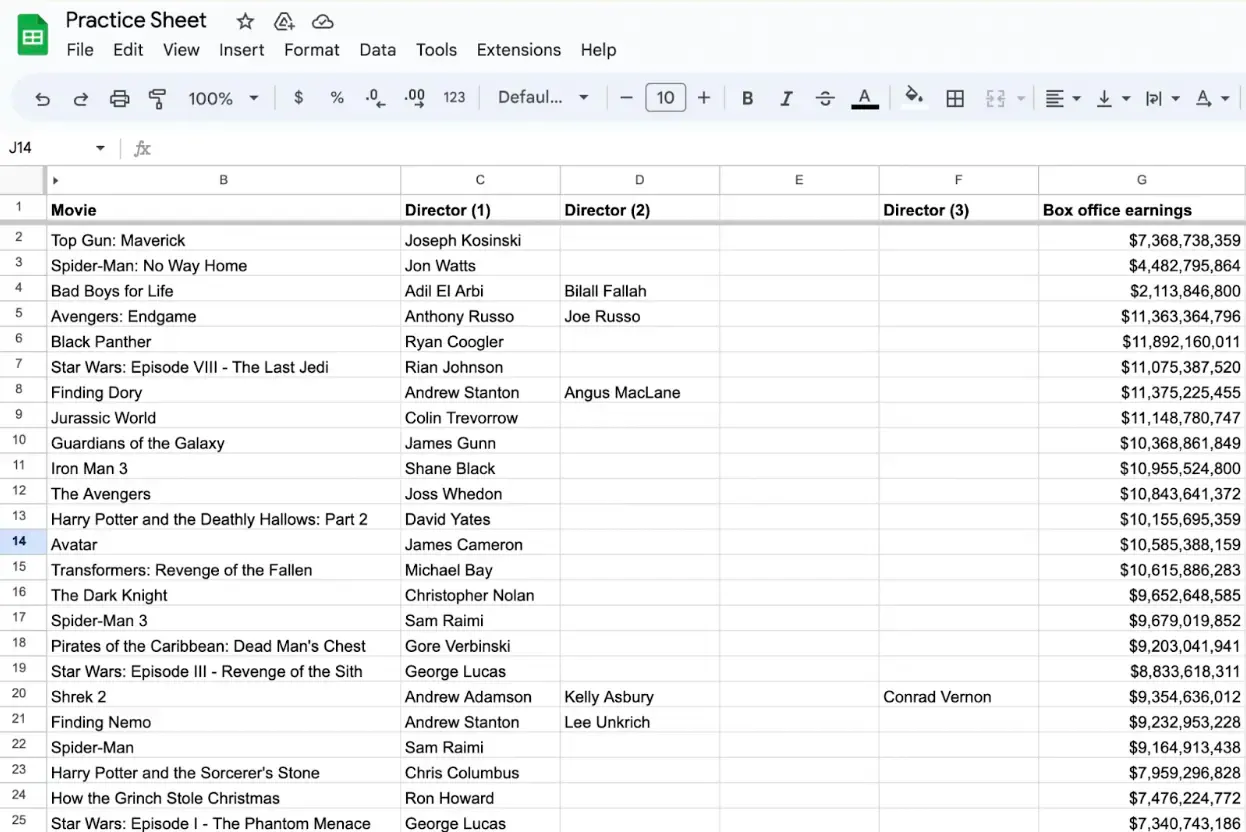Open the 123 more formats menu

click(454, 98)
